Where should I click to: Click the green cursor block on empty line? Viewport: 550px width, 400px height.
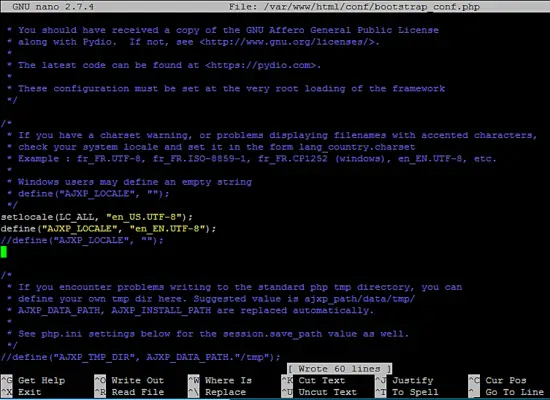click(x=4, y=252)
